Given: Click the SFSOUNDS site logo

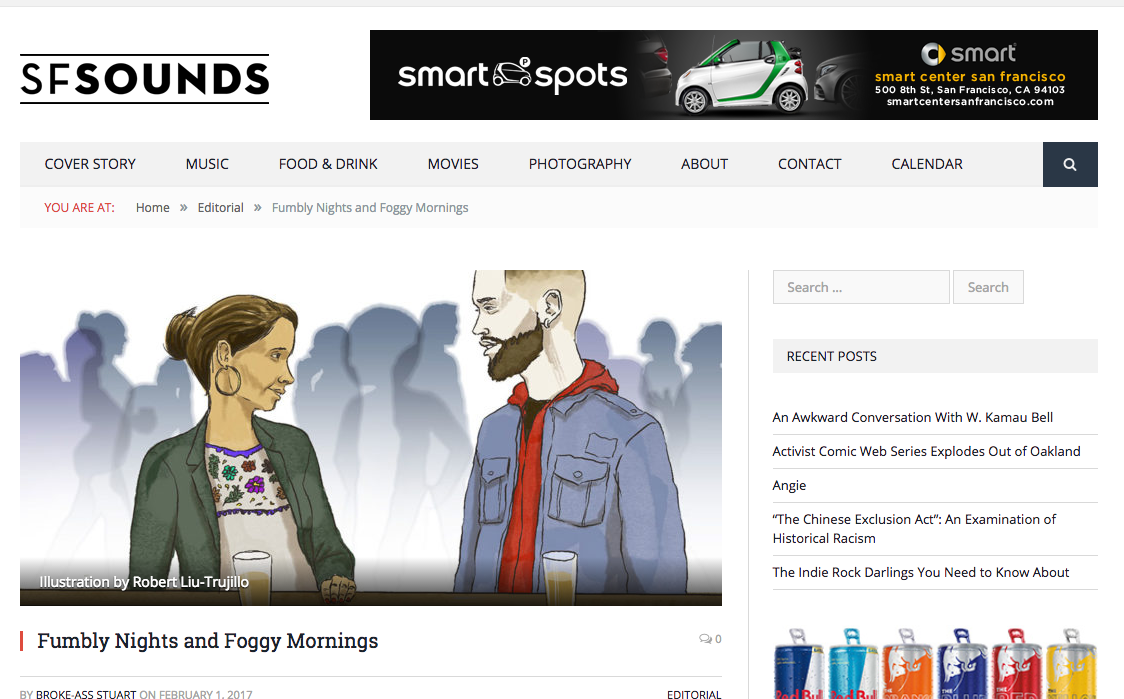Looking at the screenshot, I should pyautogui.click(x=145, y=79).
